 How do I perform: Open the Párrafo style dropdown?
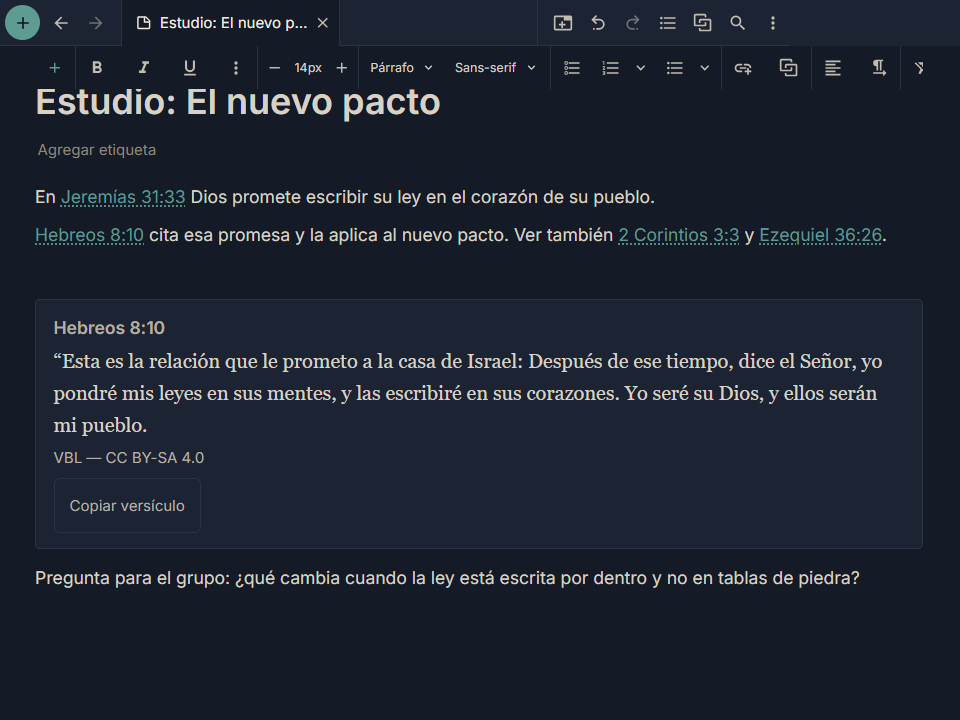click(x=401, y=68)
